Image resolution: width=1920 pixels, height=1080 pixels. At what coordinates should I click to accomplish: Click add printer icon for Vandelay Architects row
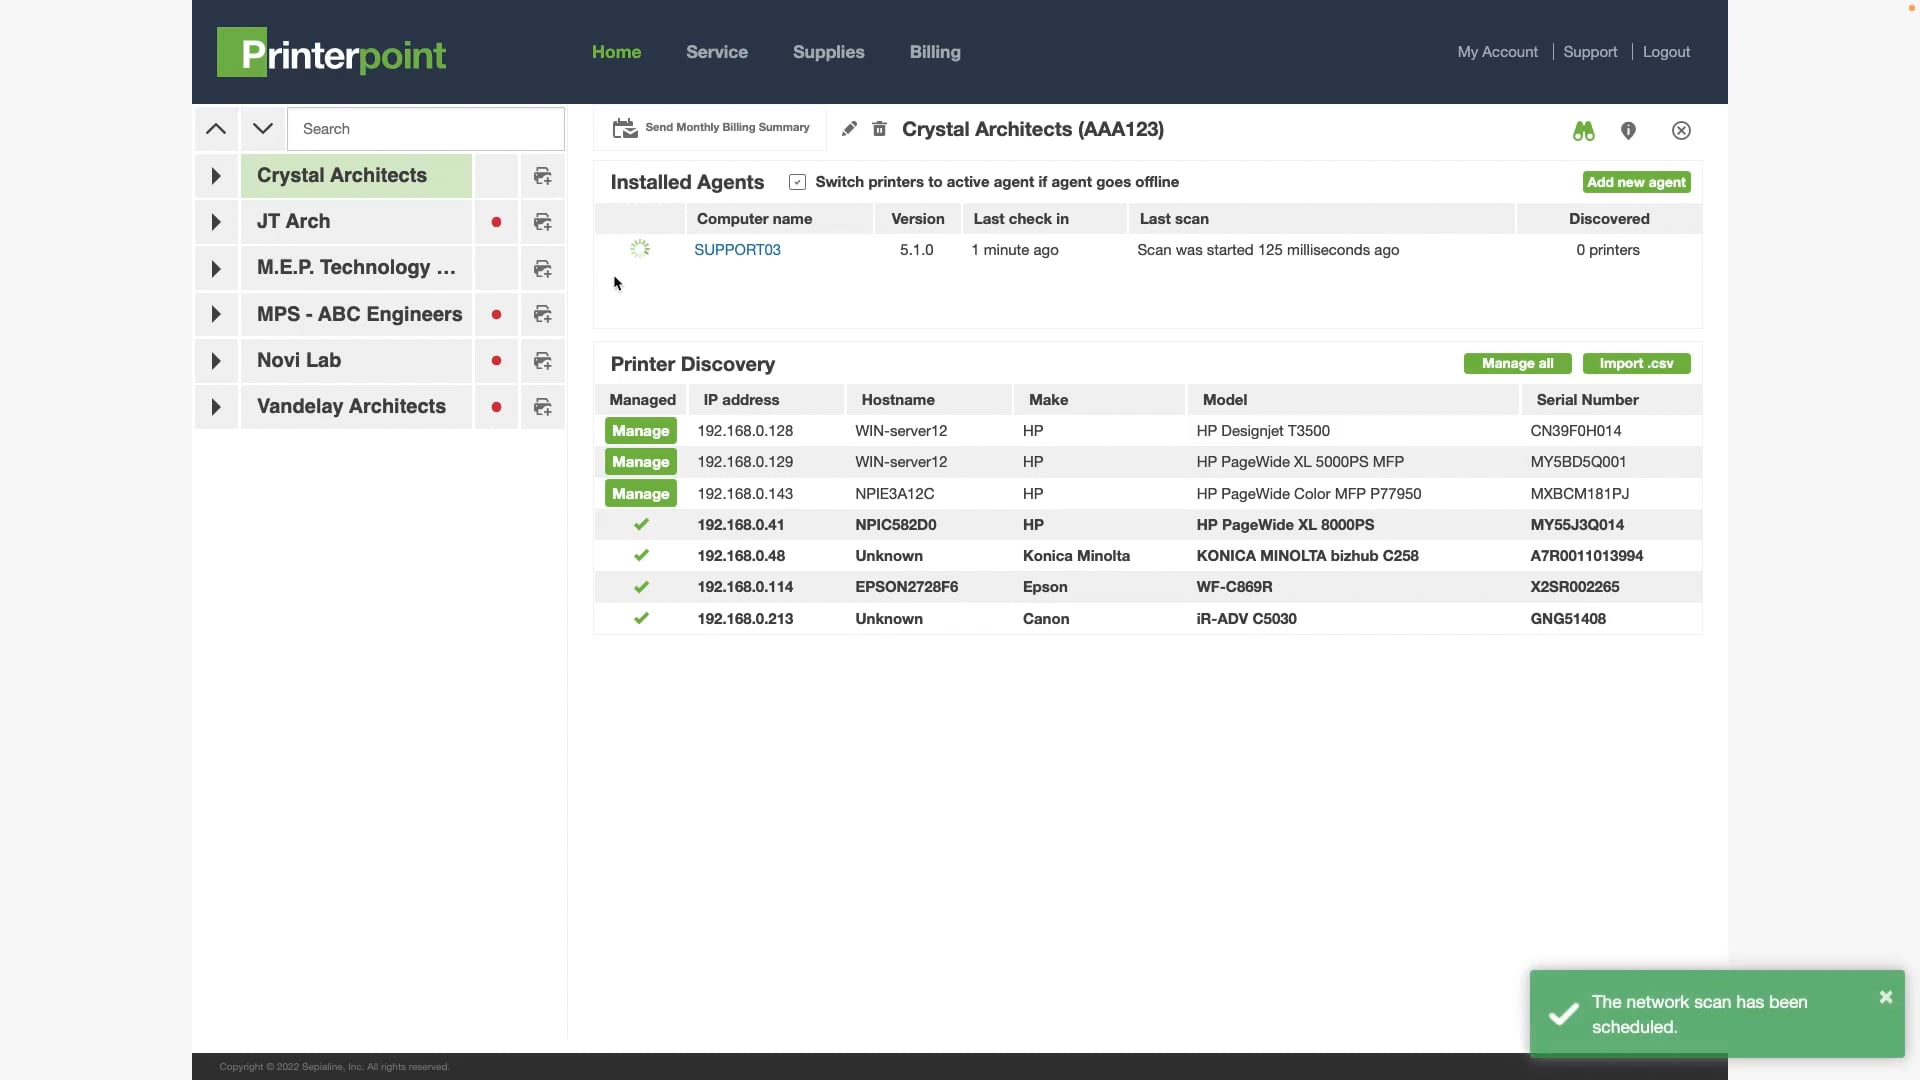tap(543, 407)
